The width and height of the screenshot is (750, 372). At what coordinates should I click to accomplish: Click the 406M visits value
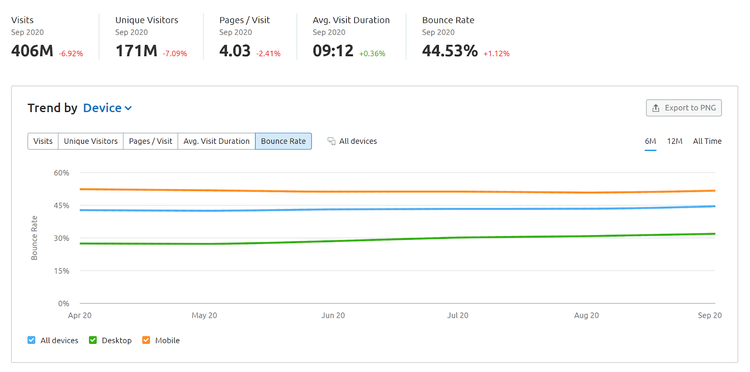(32, 51)
